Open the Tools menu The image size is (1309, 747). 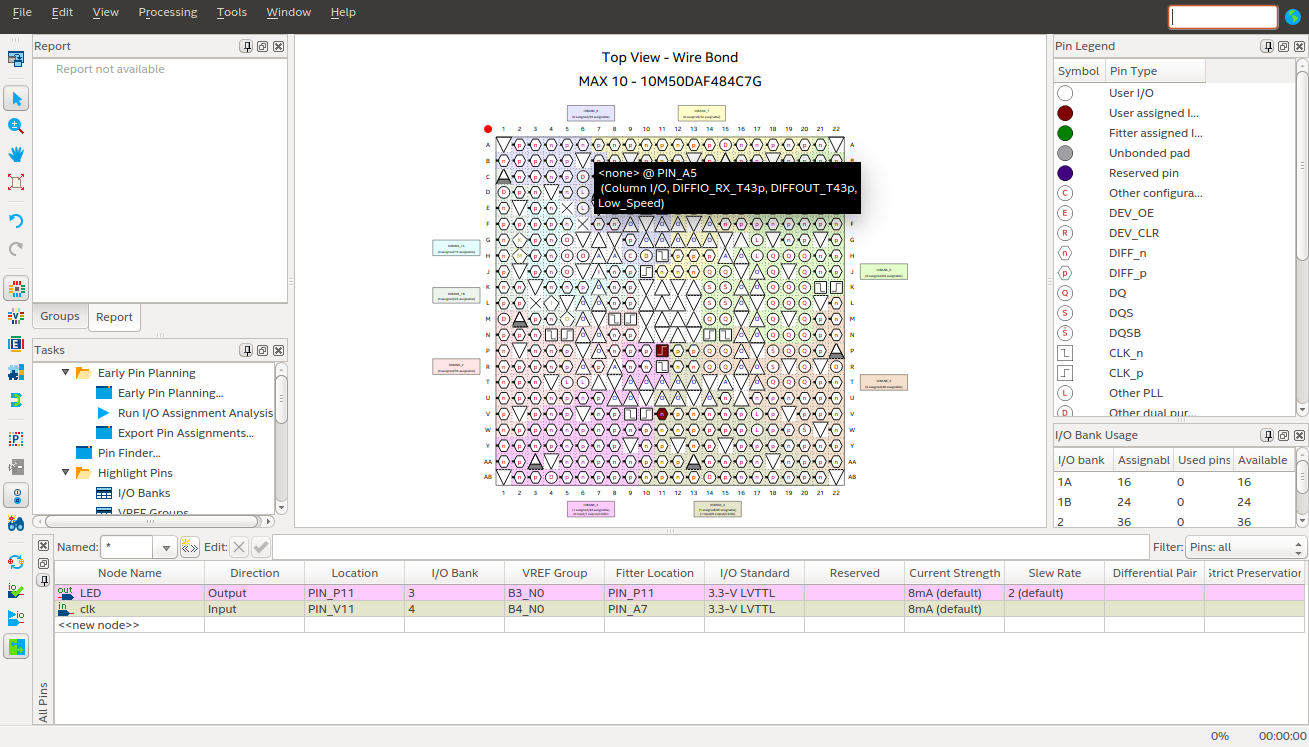tap(231, 12)
